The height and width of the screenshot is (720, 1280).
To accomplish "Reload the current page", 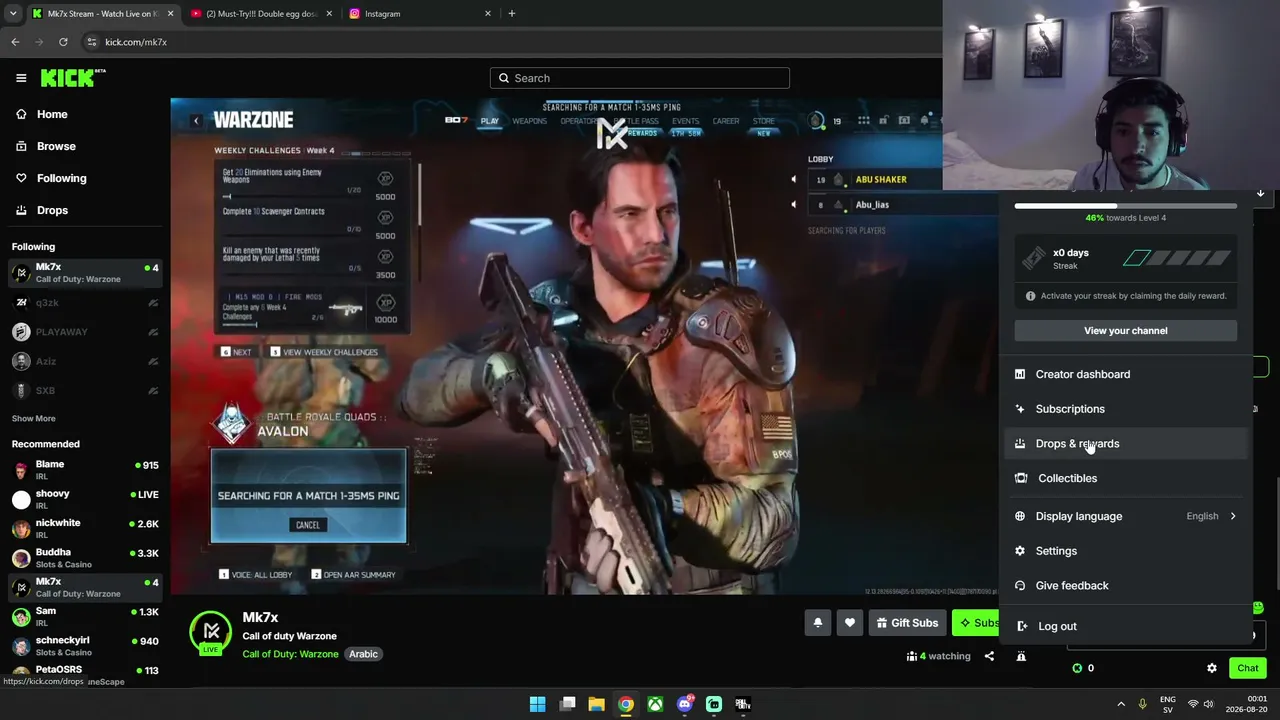I will 63,42.
